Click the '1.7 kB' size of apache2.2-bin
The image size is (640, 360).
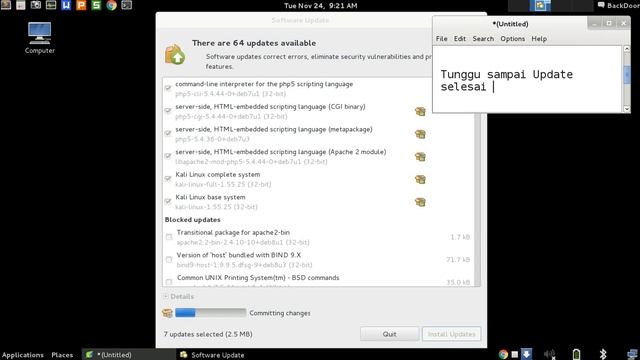click(x=460, y=237)
